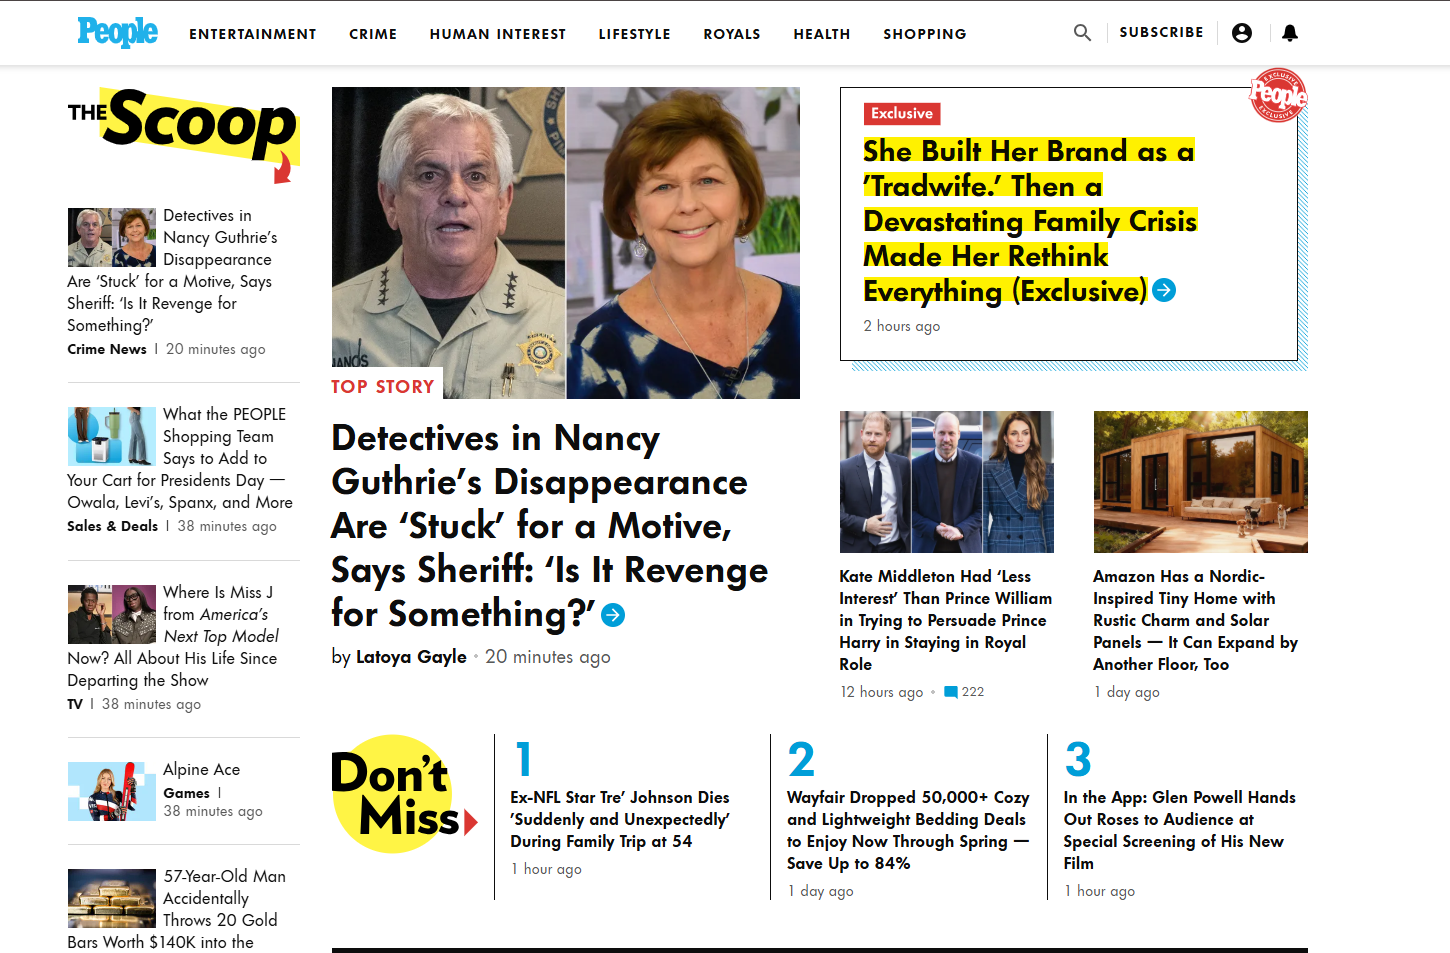1450x953 pixels.
Task: Click the red Exclusive label on the Tradwife story
Action: point(901,113)
